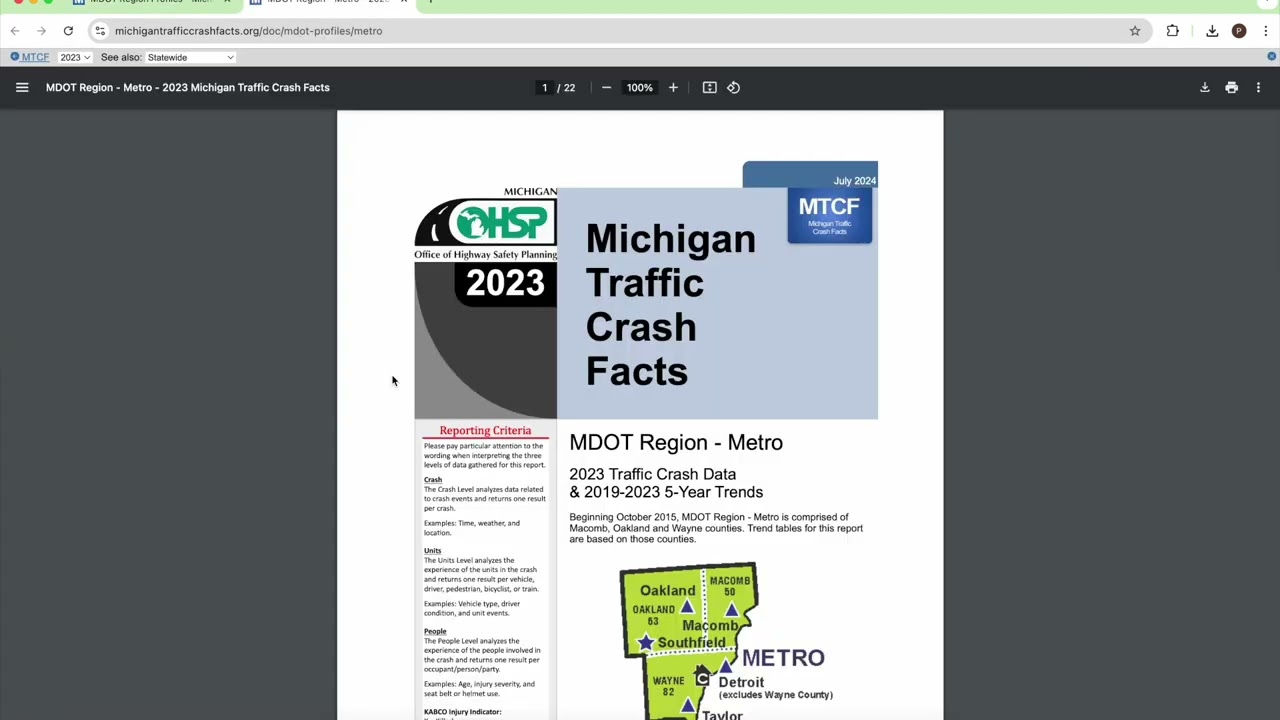Click the PDF page number field

click(x=545, y=88)
